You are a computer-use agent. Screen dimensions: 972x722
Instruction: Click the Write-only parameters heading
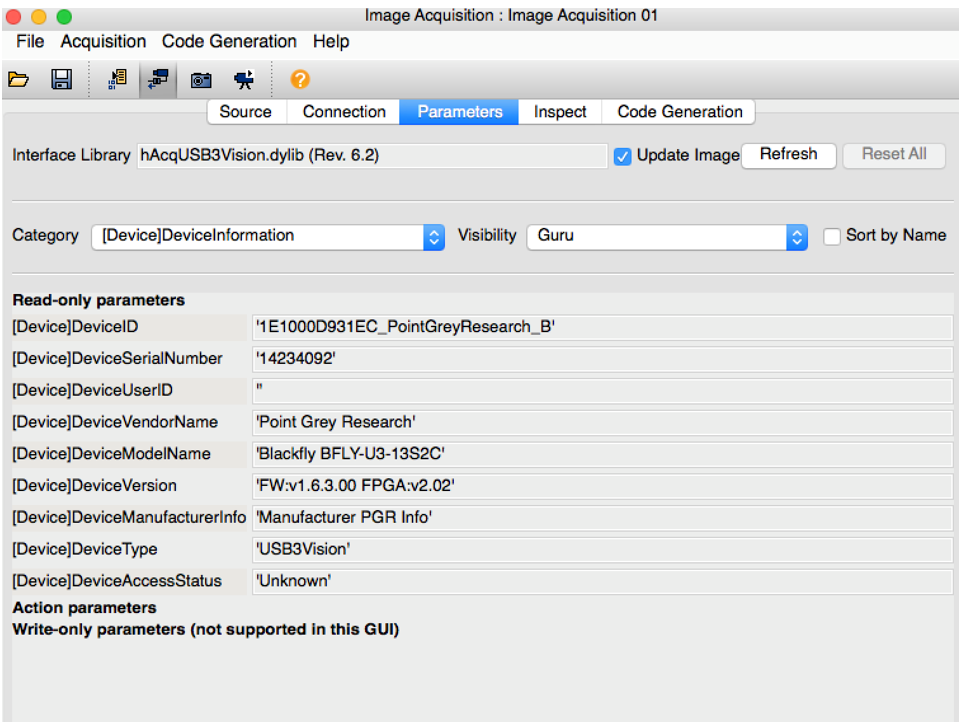tap(206, 630)
